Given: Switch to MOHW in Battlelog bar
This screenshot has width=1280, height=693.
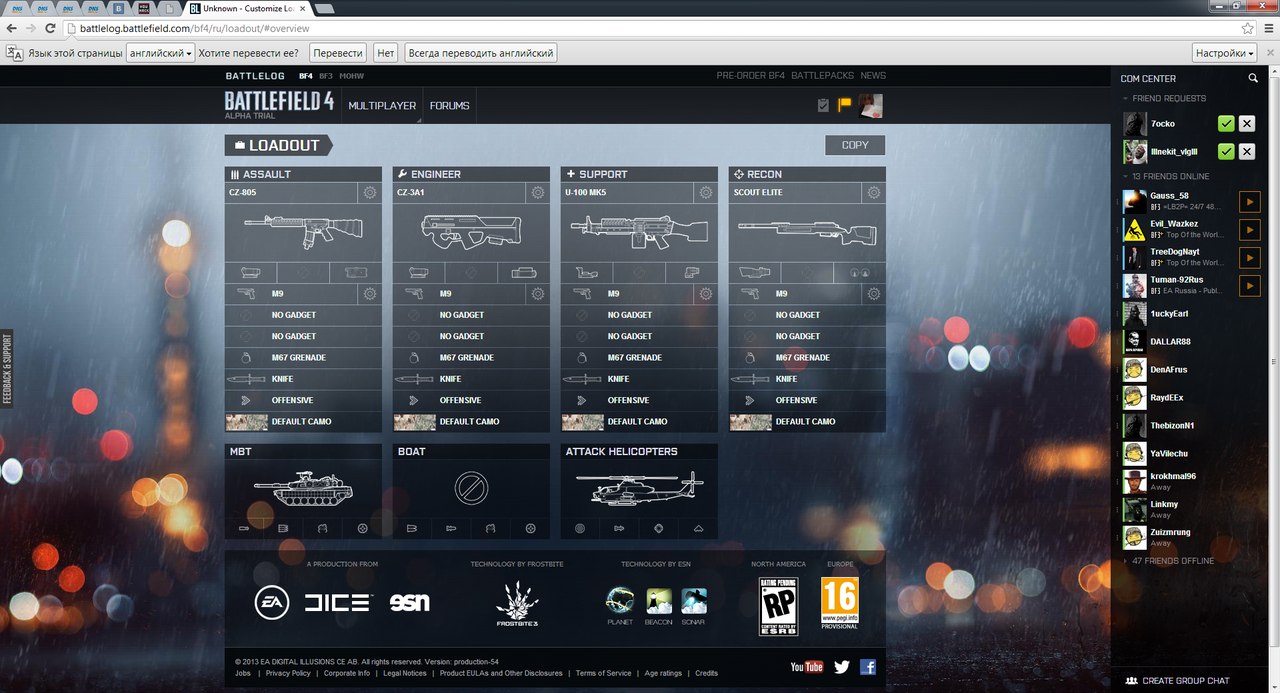Looking at the screenshot, I should point(352,76).
